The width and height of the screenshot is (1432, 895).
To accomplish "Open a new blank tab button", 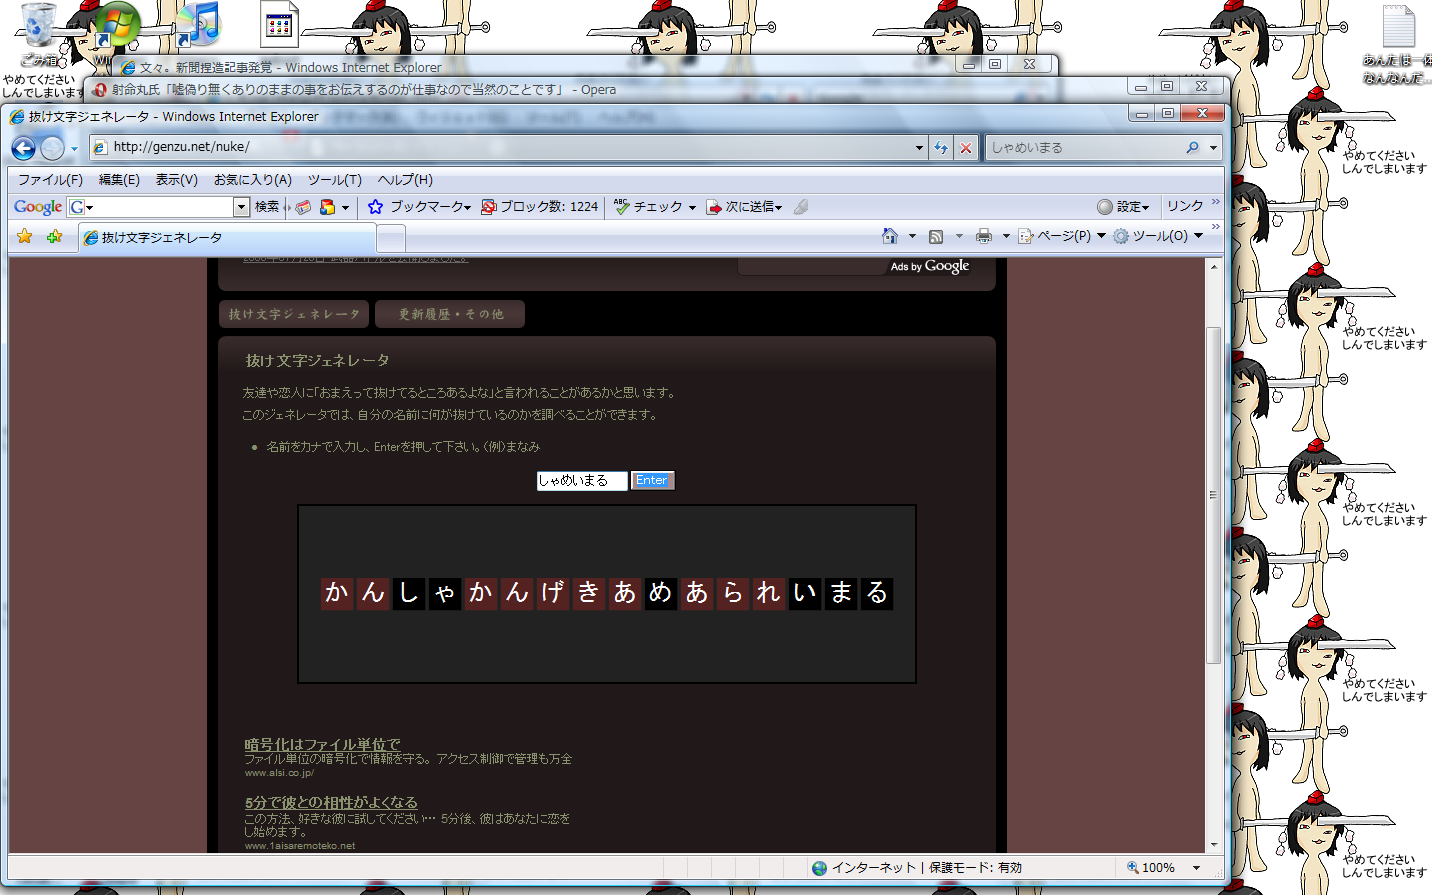I will coord(391,238).
